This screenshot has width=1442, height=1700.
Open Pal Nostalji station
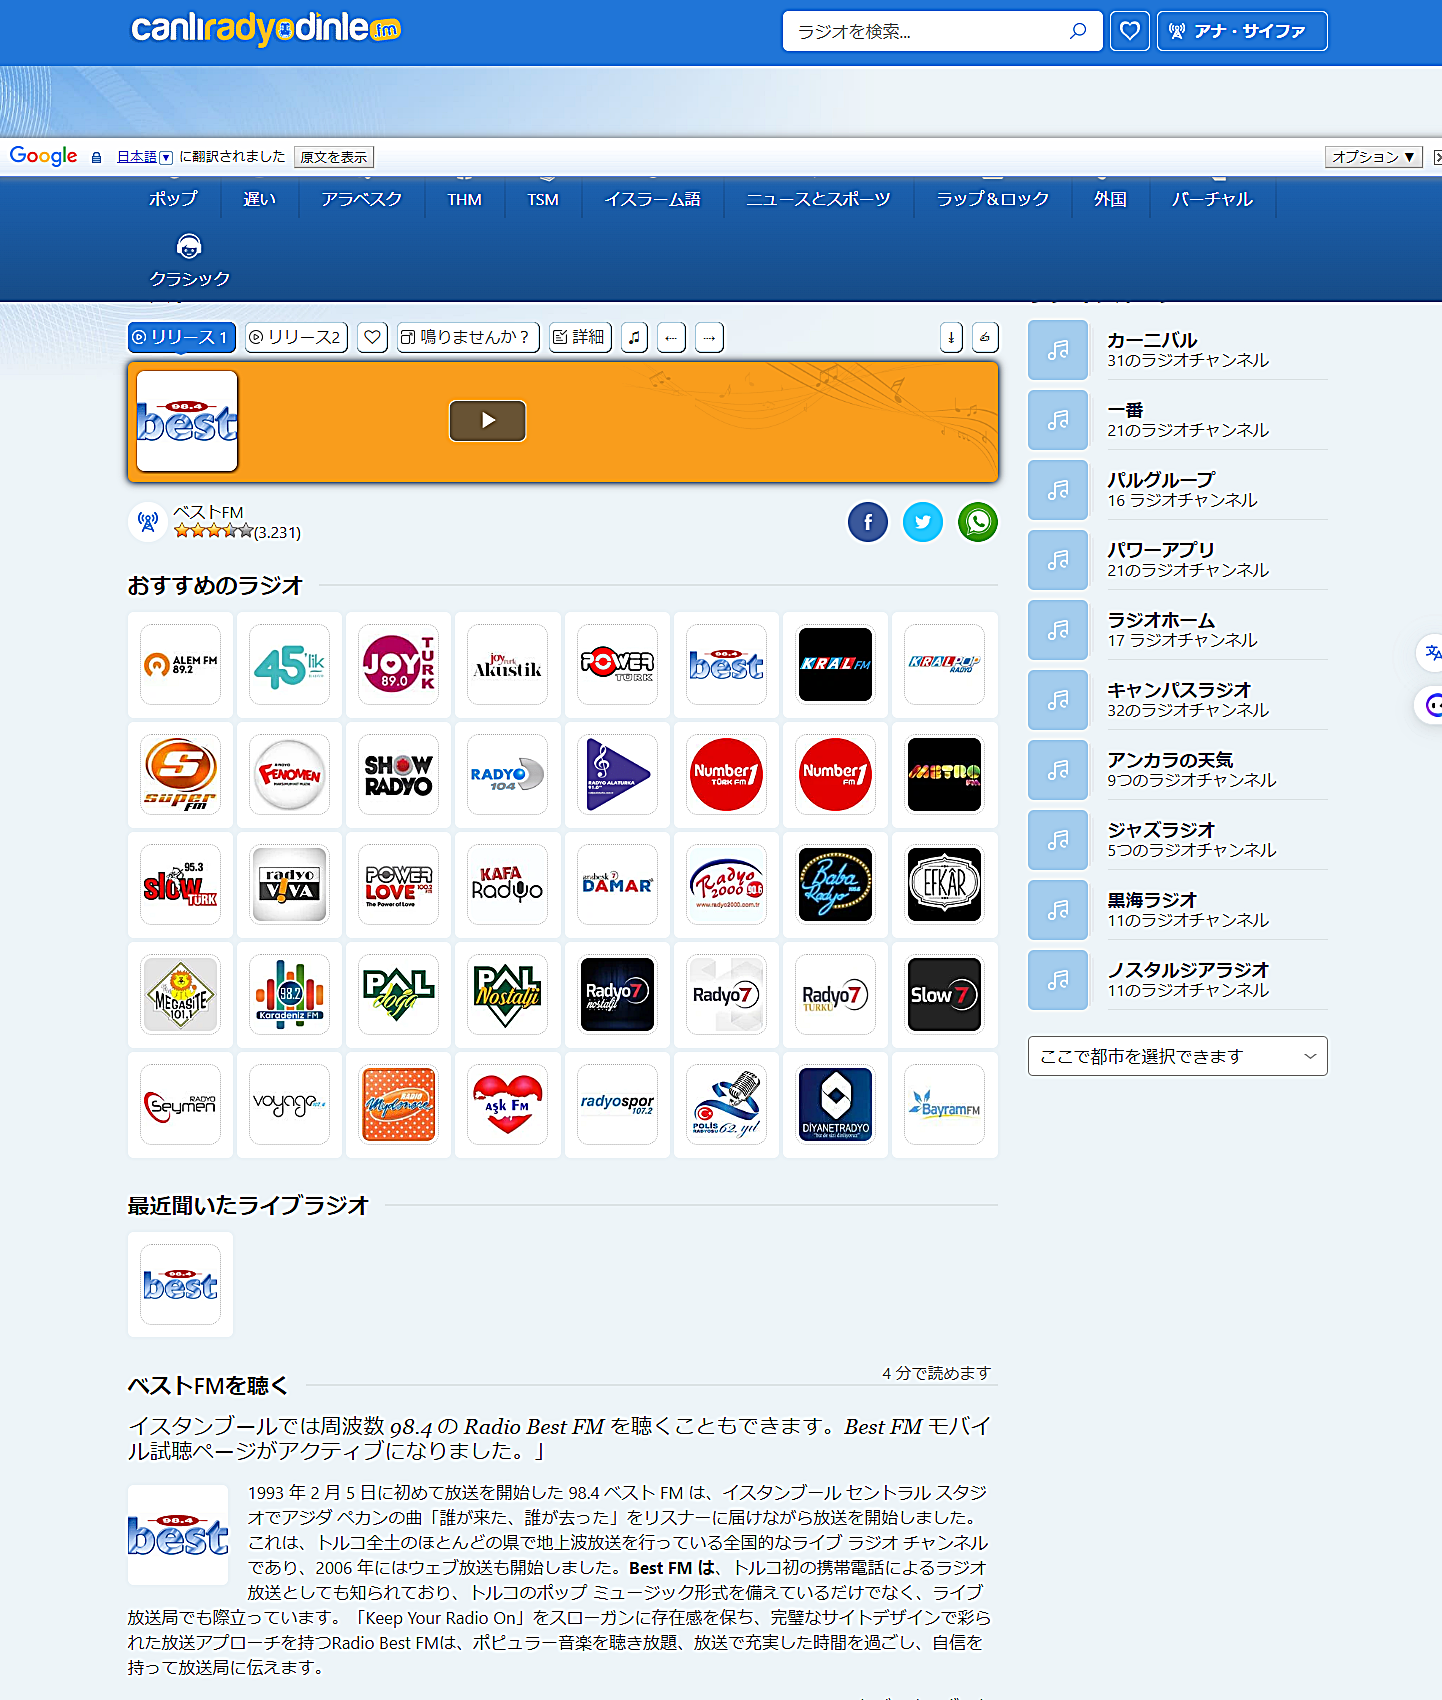click(508, 995)
